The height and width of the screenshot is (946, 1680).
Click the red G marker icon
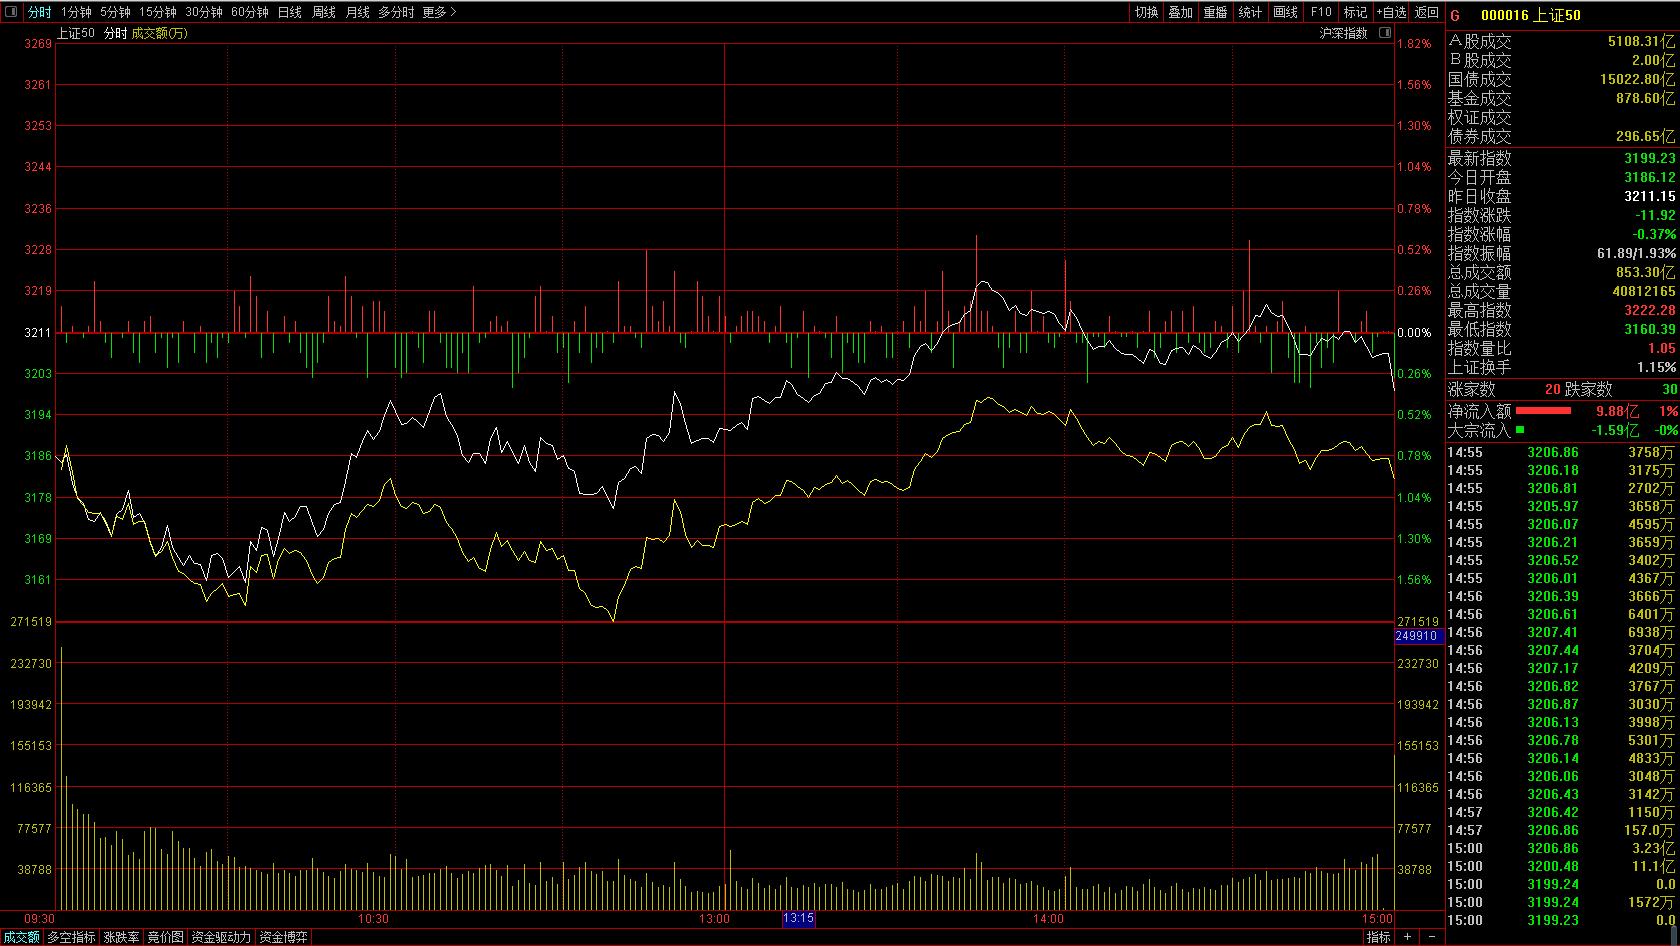point(1455,15)
